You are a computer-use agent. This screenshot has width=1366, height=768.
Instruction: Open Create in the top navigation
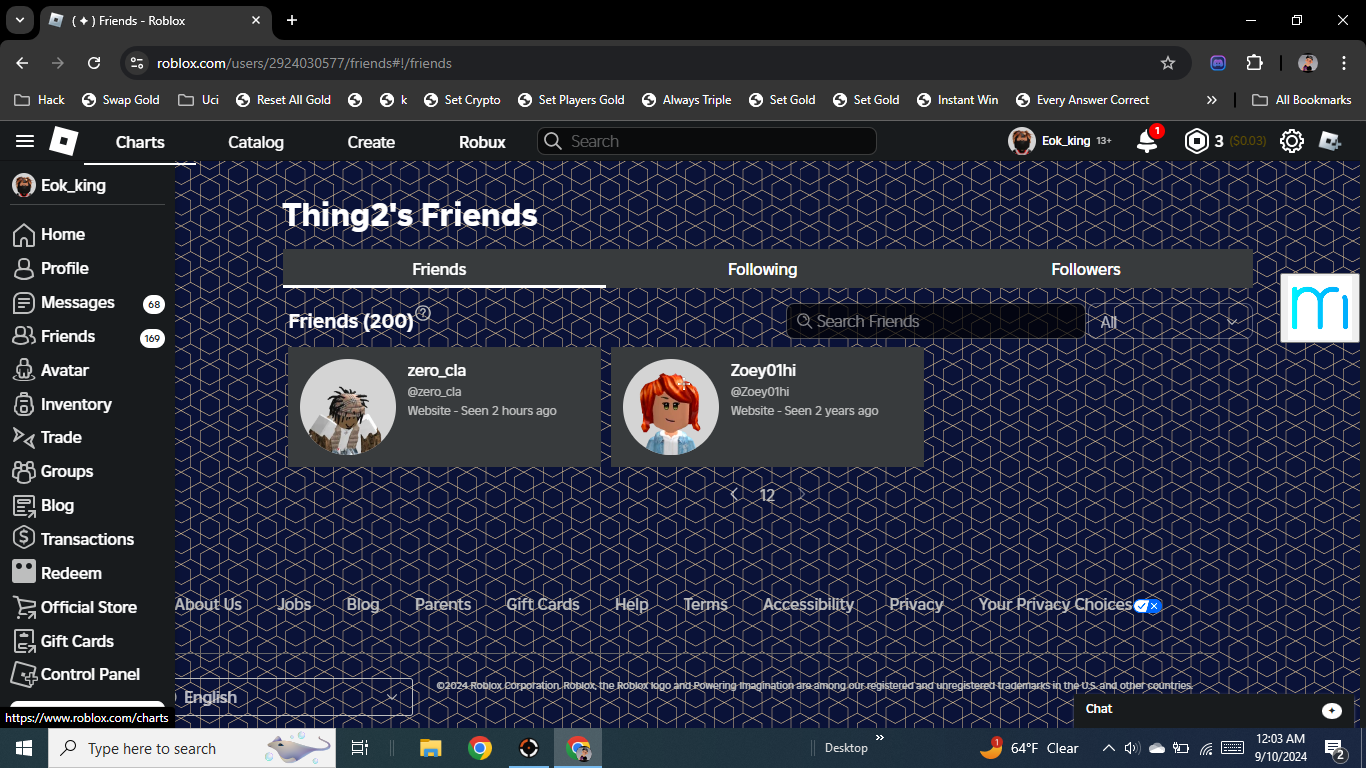(371, 142)
